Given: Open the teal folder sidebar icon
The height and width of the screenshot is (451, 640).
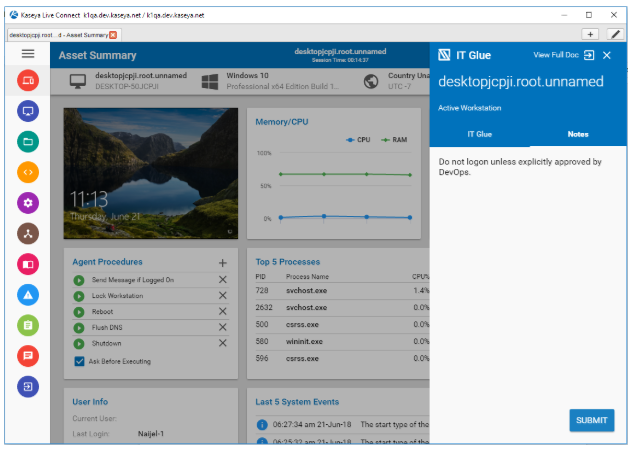Looking at the screenshot, I should click(x=28, y=141).
